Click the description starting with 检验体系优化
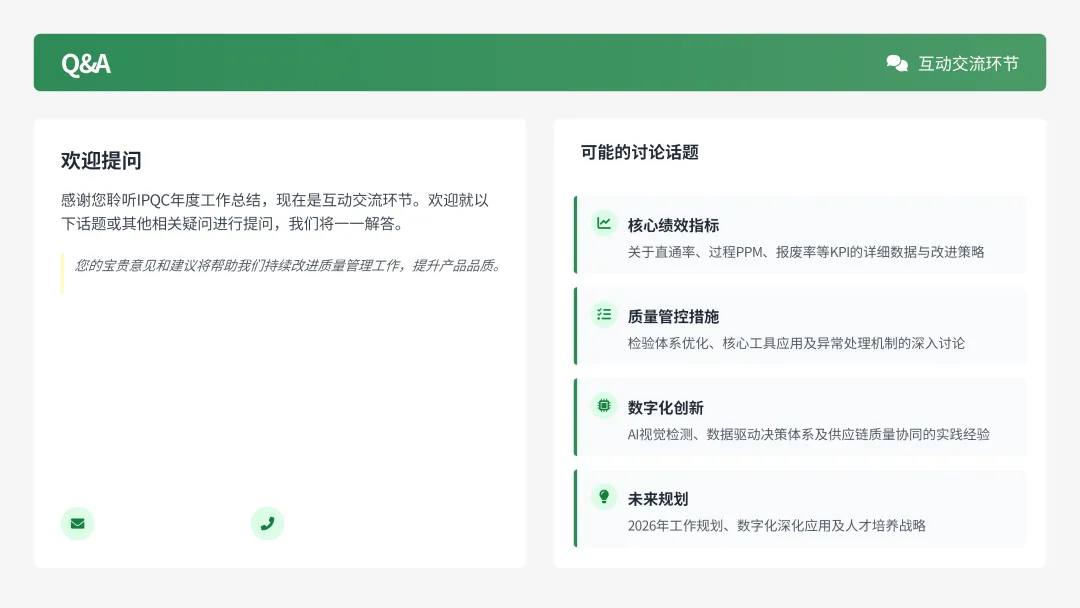Screen dimensions: 1080x608 coord(796,343)
